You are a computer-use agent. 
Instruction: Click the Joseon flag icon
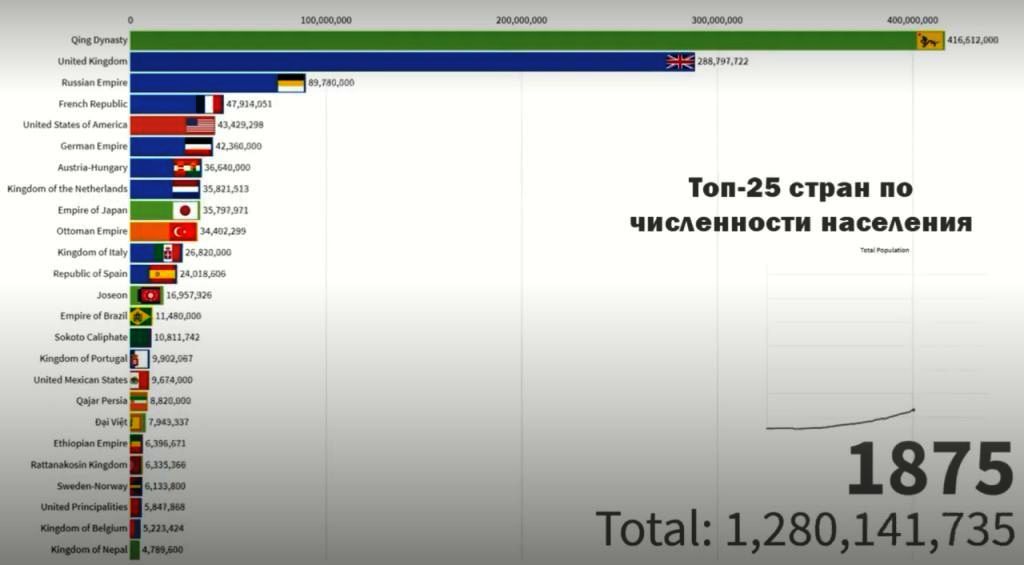(x=150, y=295)
